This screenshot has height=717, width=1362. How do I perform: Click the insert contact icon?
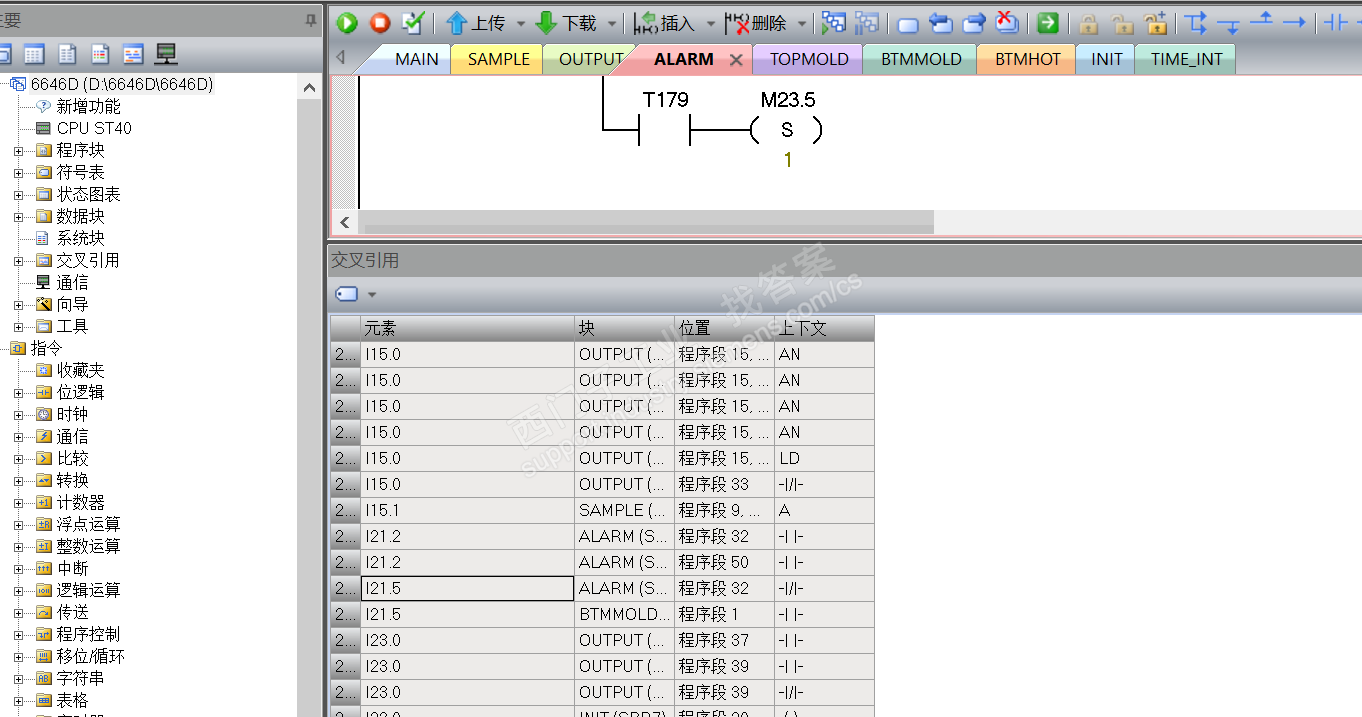tap(1336, 22)
